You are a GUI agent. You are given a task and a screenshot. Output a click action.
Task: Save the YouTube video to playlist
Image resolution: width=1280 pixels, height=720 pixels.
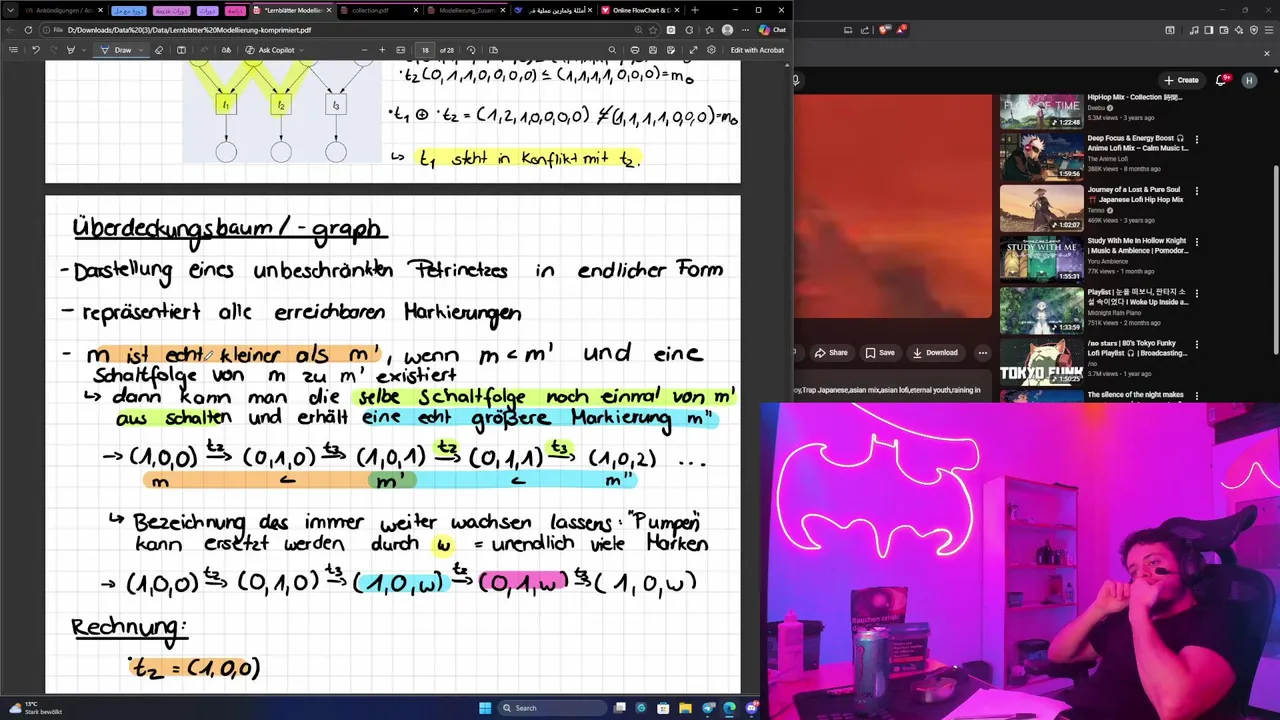coord(881,352)
